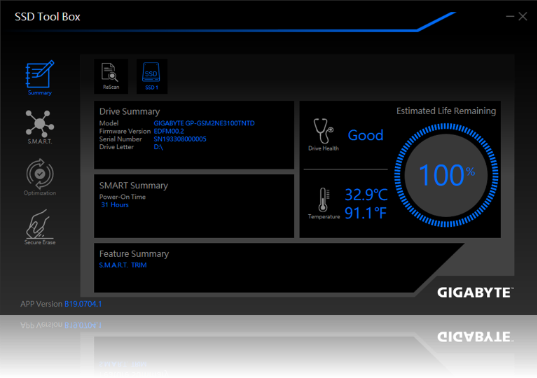Viewport: 537px width, 378px height.
Task: Click the firmware version EDFM00.2 value
Action: click(169, 131)
